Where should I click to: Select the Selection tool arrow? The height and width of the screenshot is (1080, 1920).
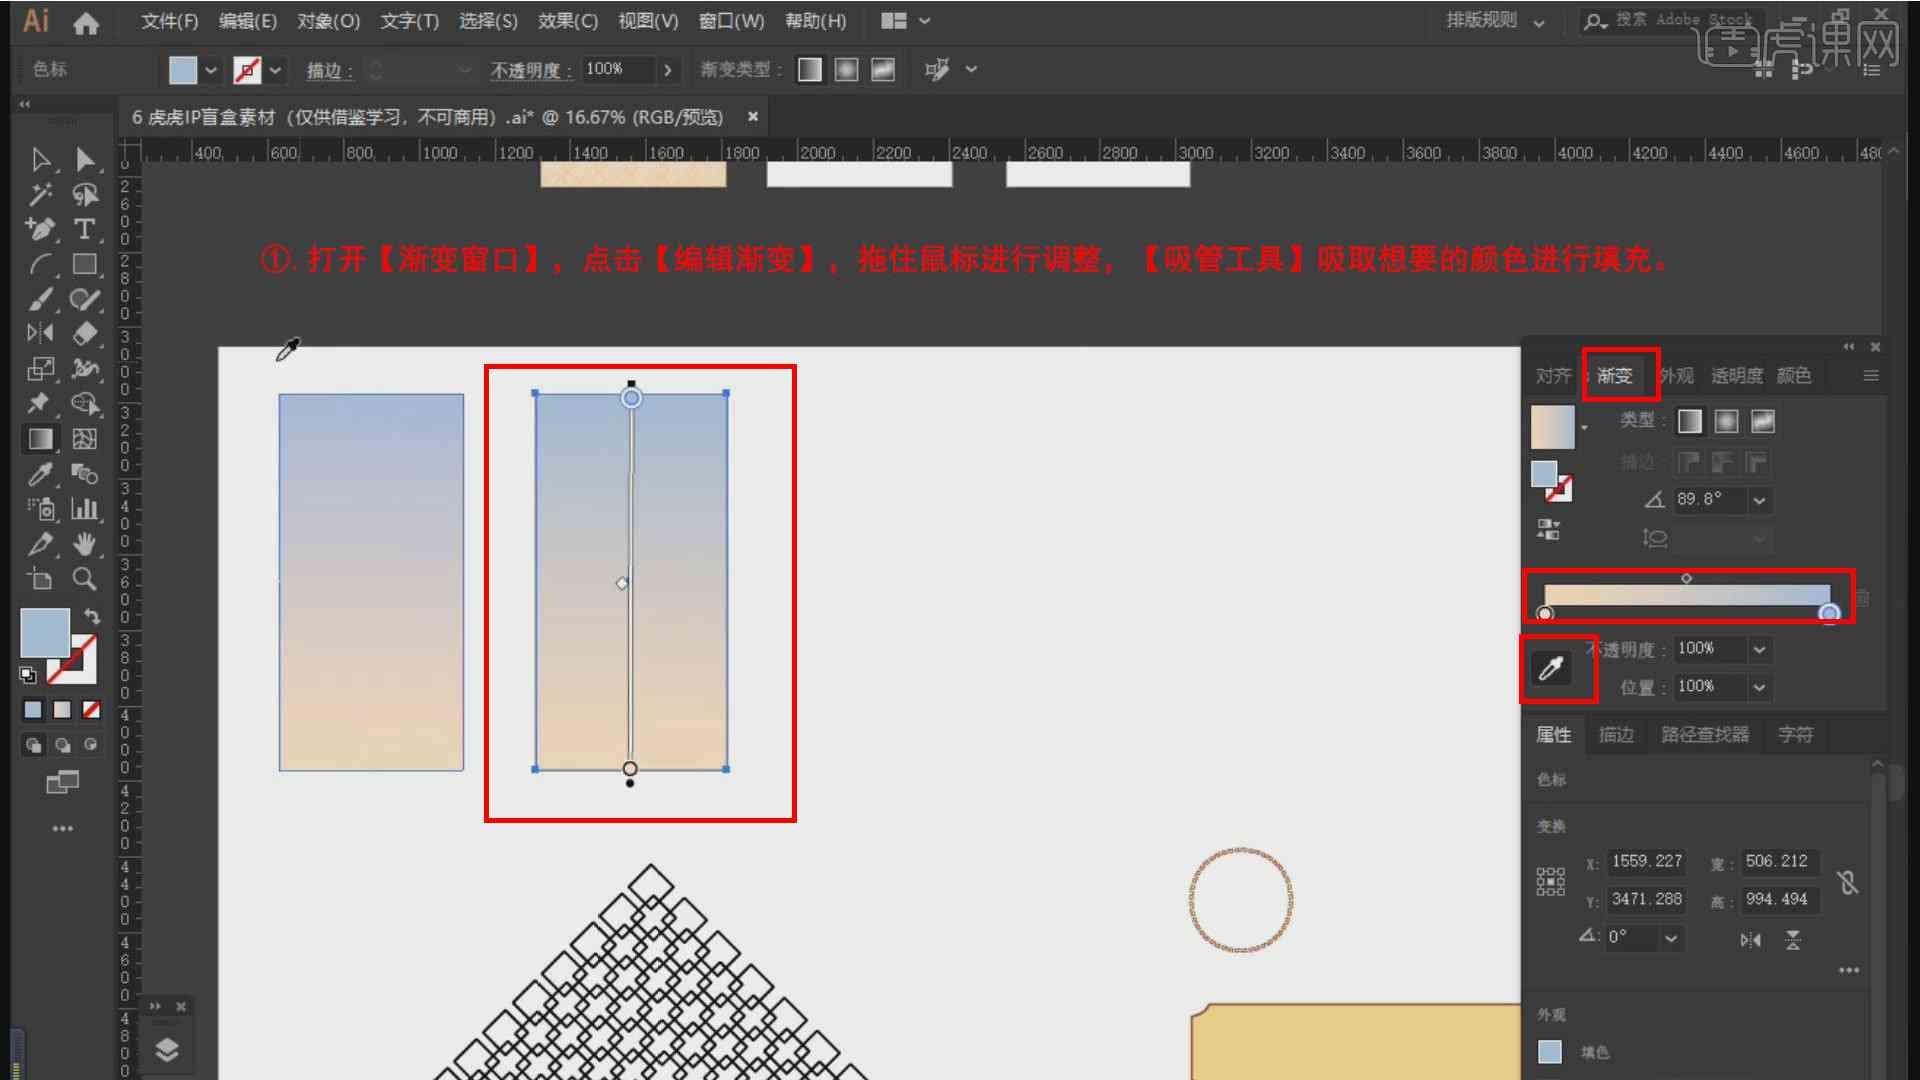tap(41, 159)
